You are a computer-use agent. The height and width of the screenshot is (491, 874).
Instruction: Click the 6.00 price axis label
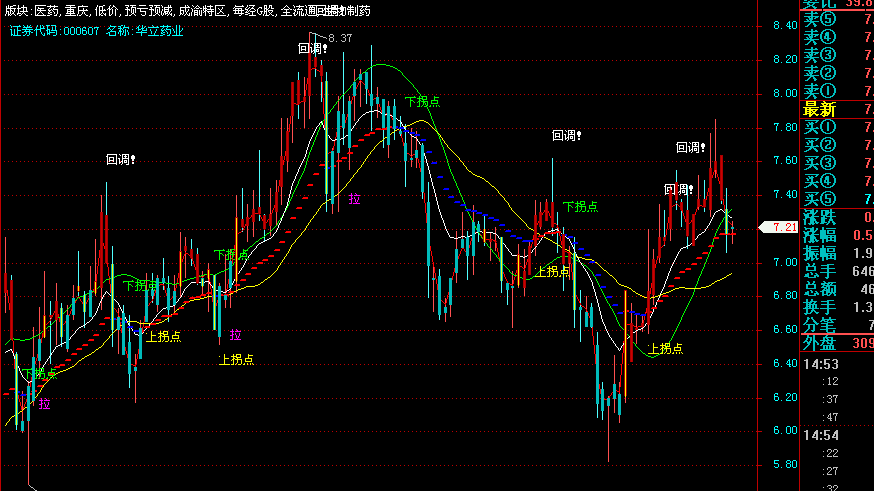(x=785, y=430)
